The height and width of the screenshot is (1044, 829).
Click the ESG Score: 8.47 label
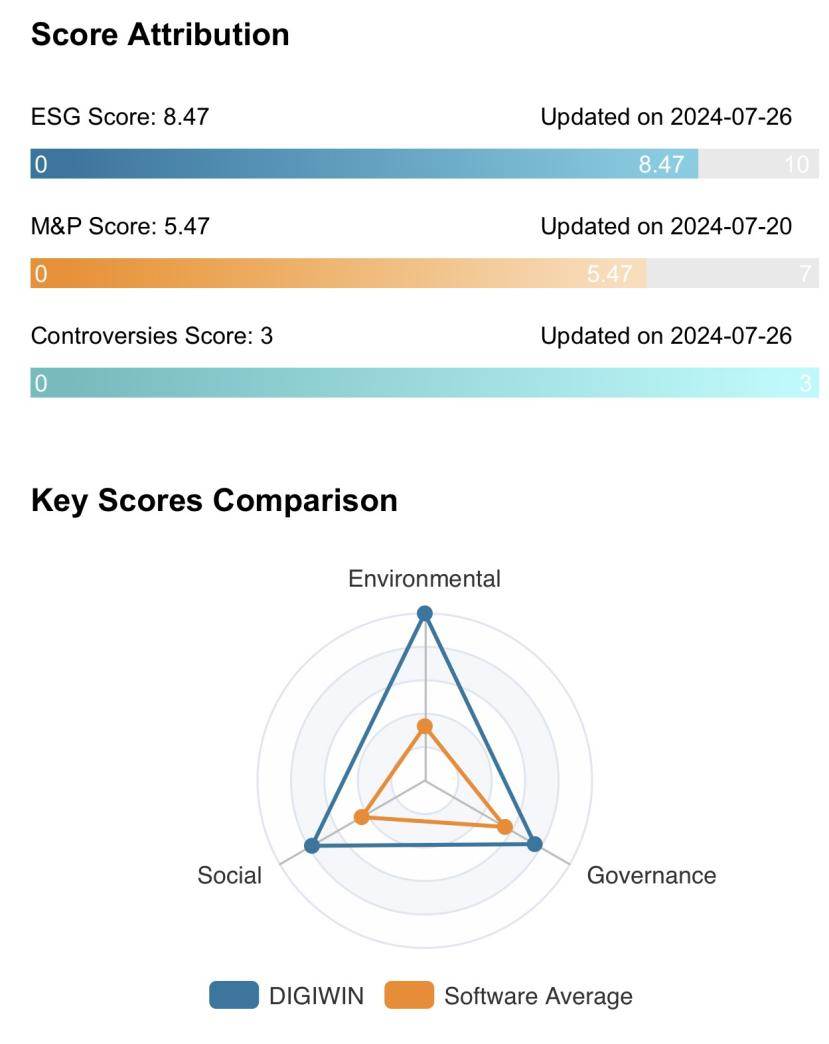coord(120,118)
